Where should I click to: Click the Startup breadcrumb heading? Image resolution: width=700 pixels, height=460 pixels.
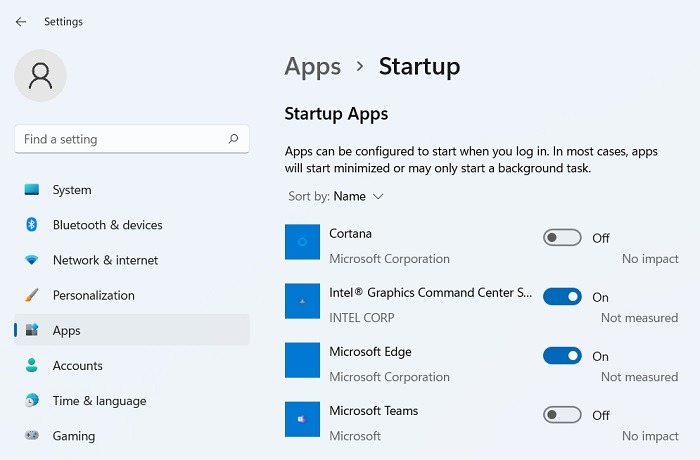[x=419, y=67]
